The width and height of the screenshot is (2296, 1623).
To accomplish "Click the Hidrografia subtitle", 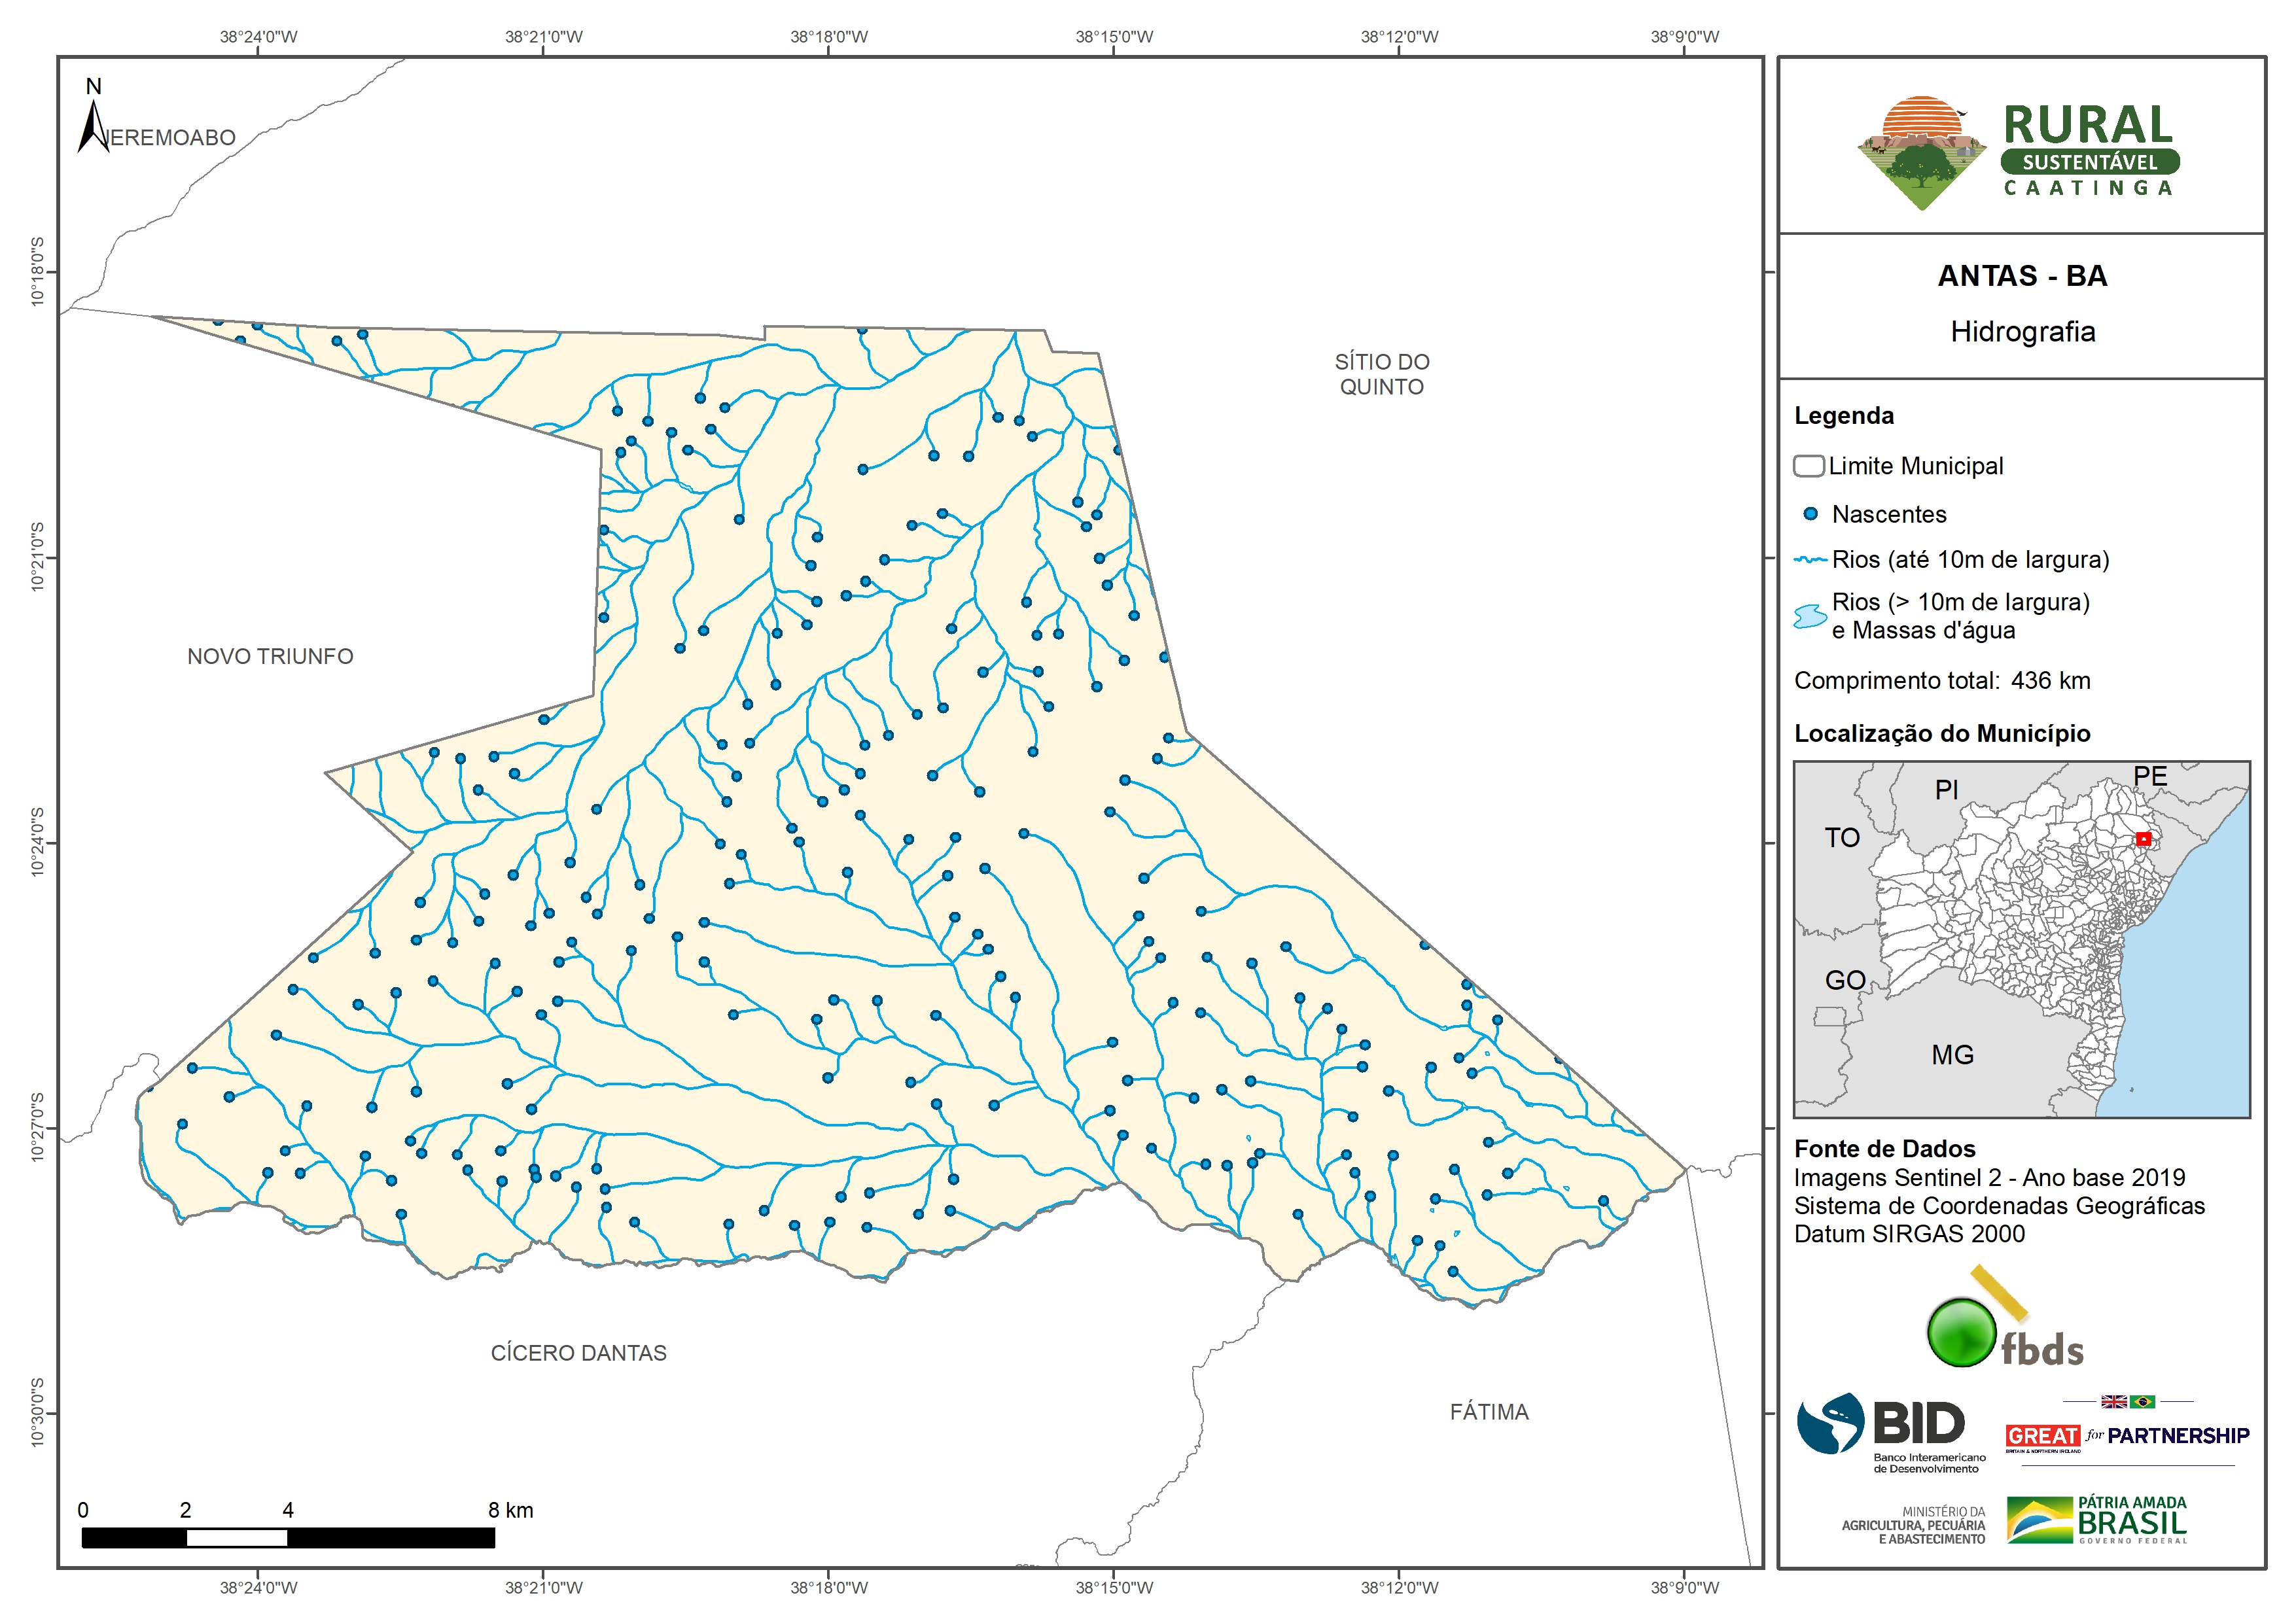I will click(2022, 332).
